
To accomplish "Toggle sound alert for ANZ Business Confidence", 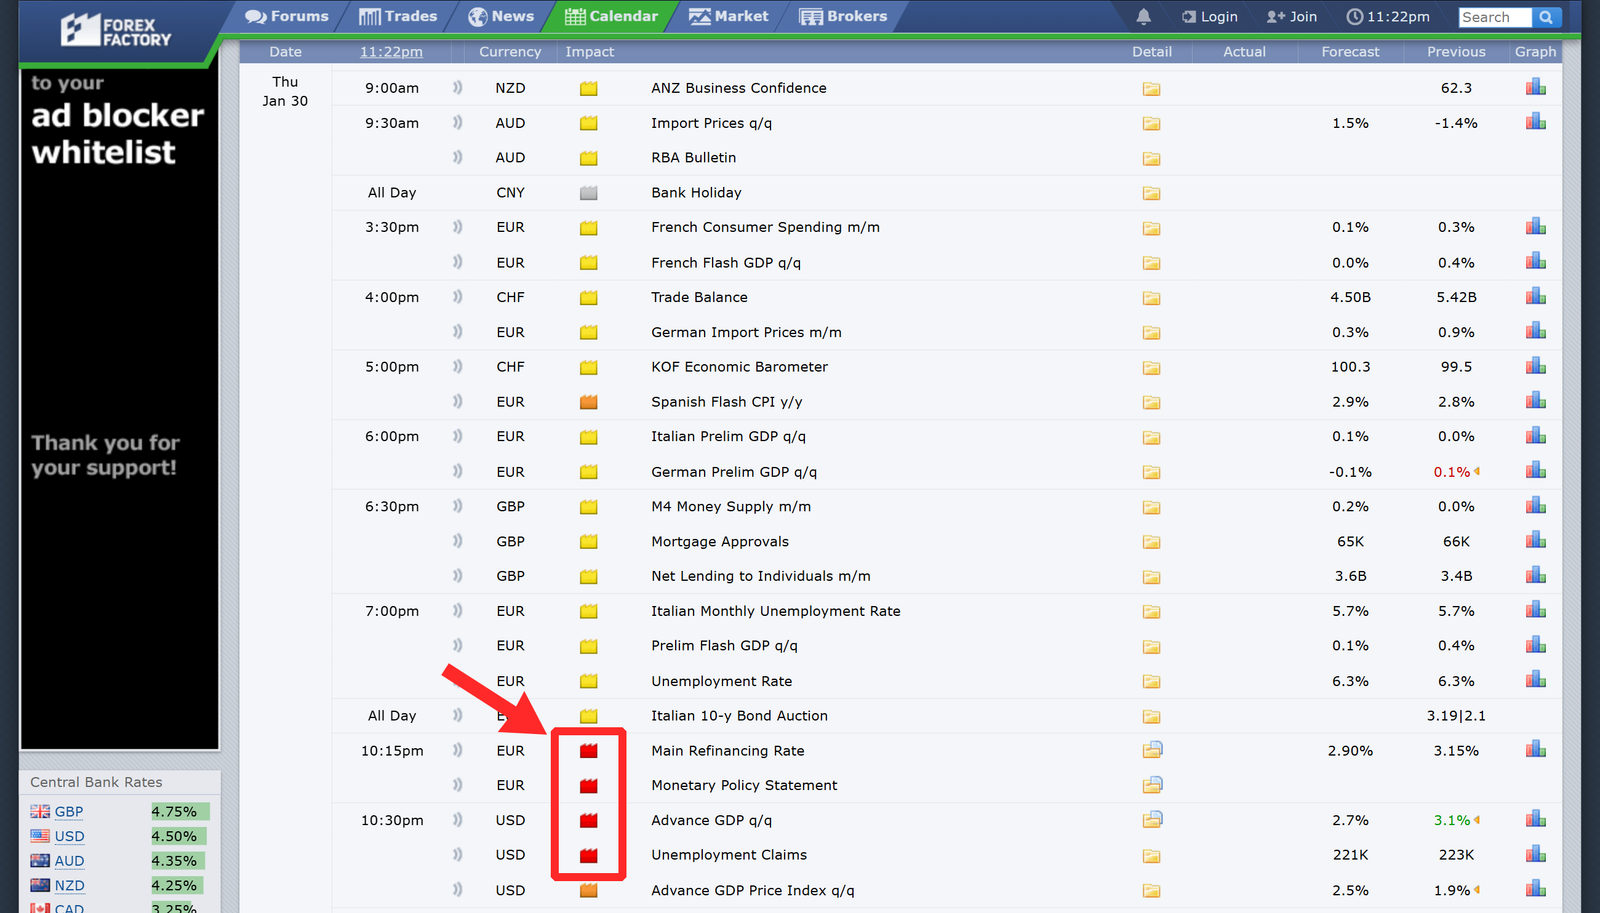I will (x=457, y=87).
